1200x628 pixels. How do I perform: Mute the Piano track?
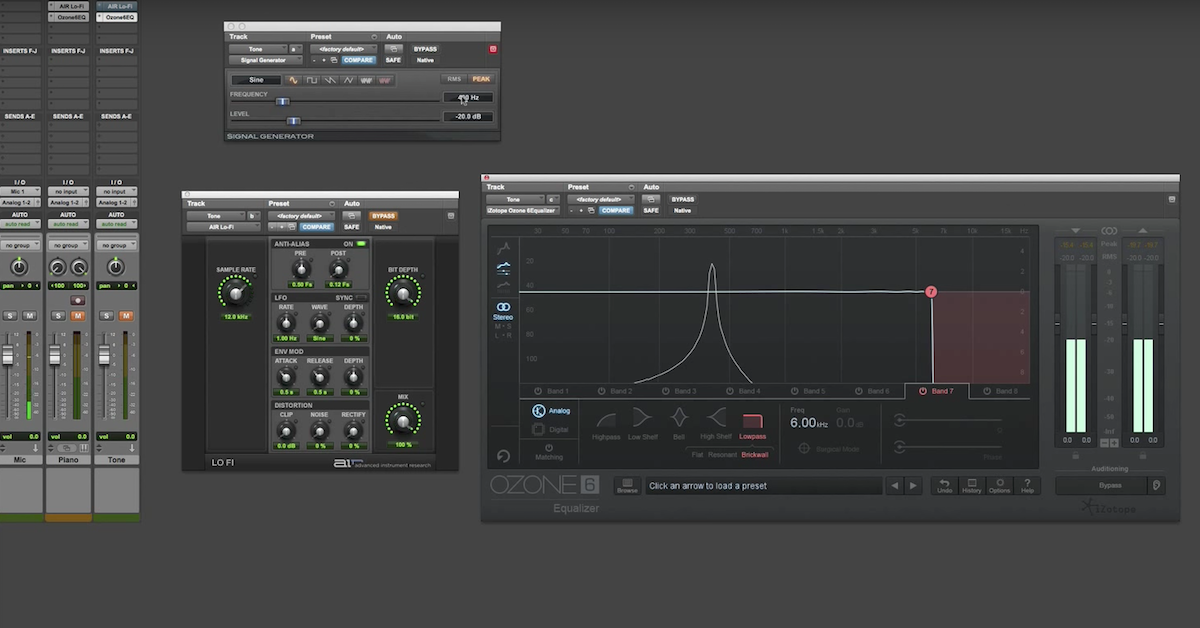77,316
